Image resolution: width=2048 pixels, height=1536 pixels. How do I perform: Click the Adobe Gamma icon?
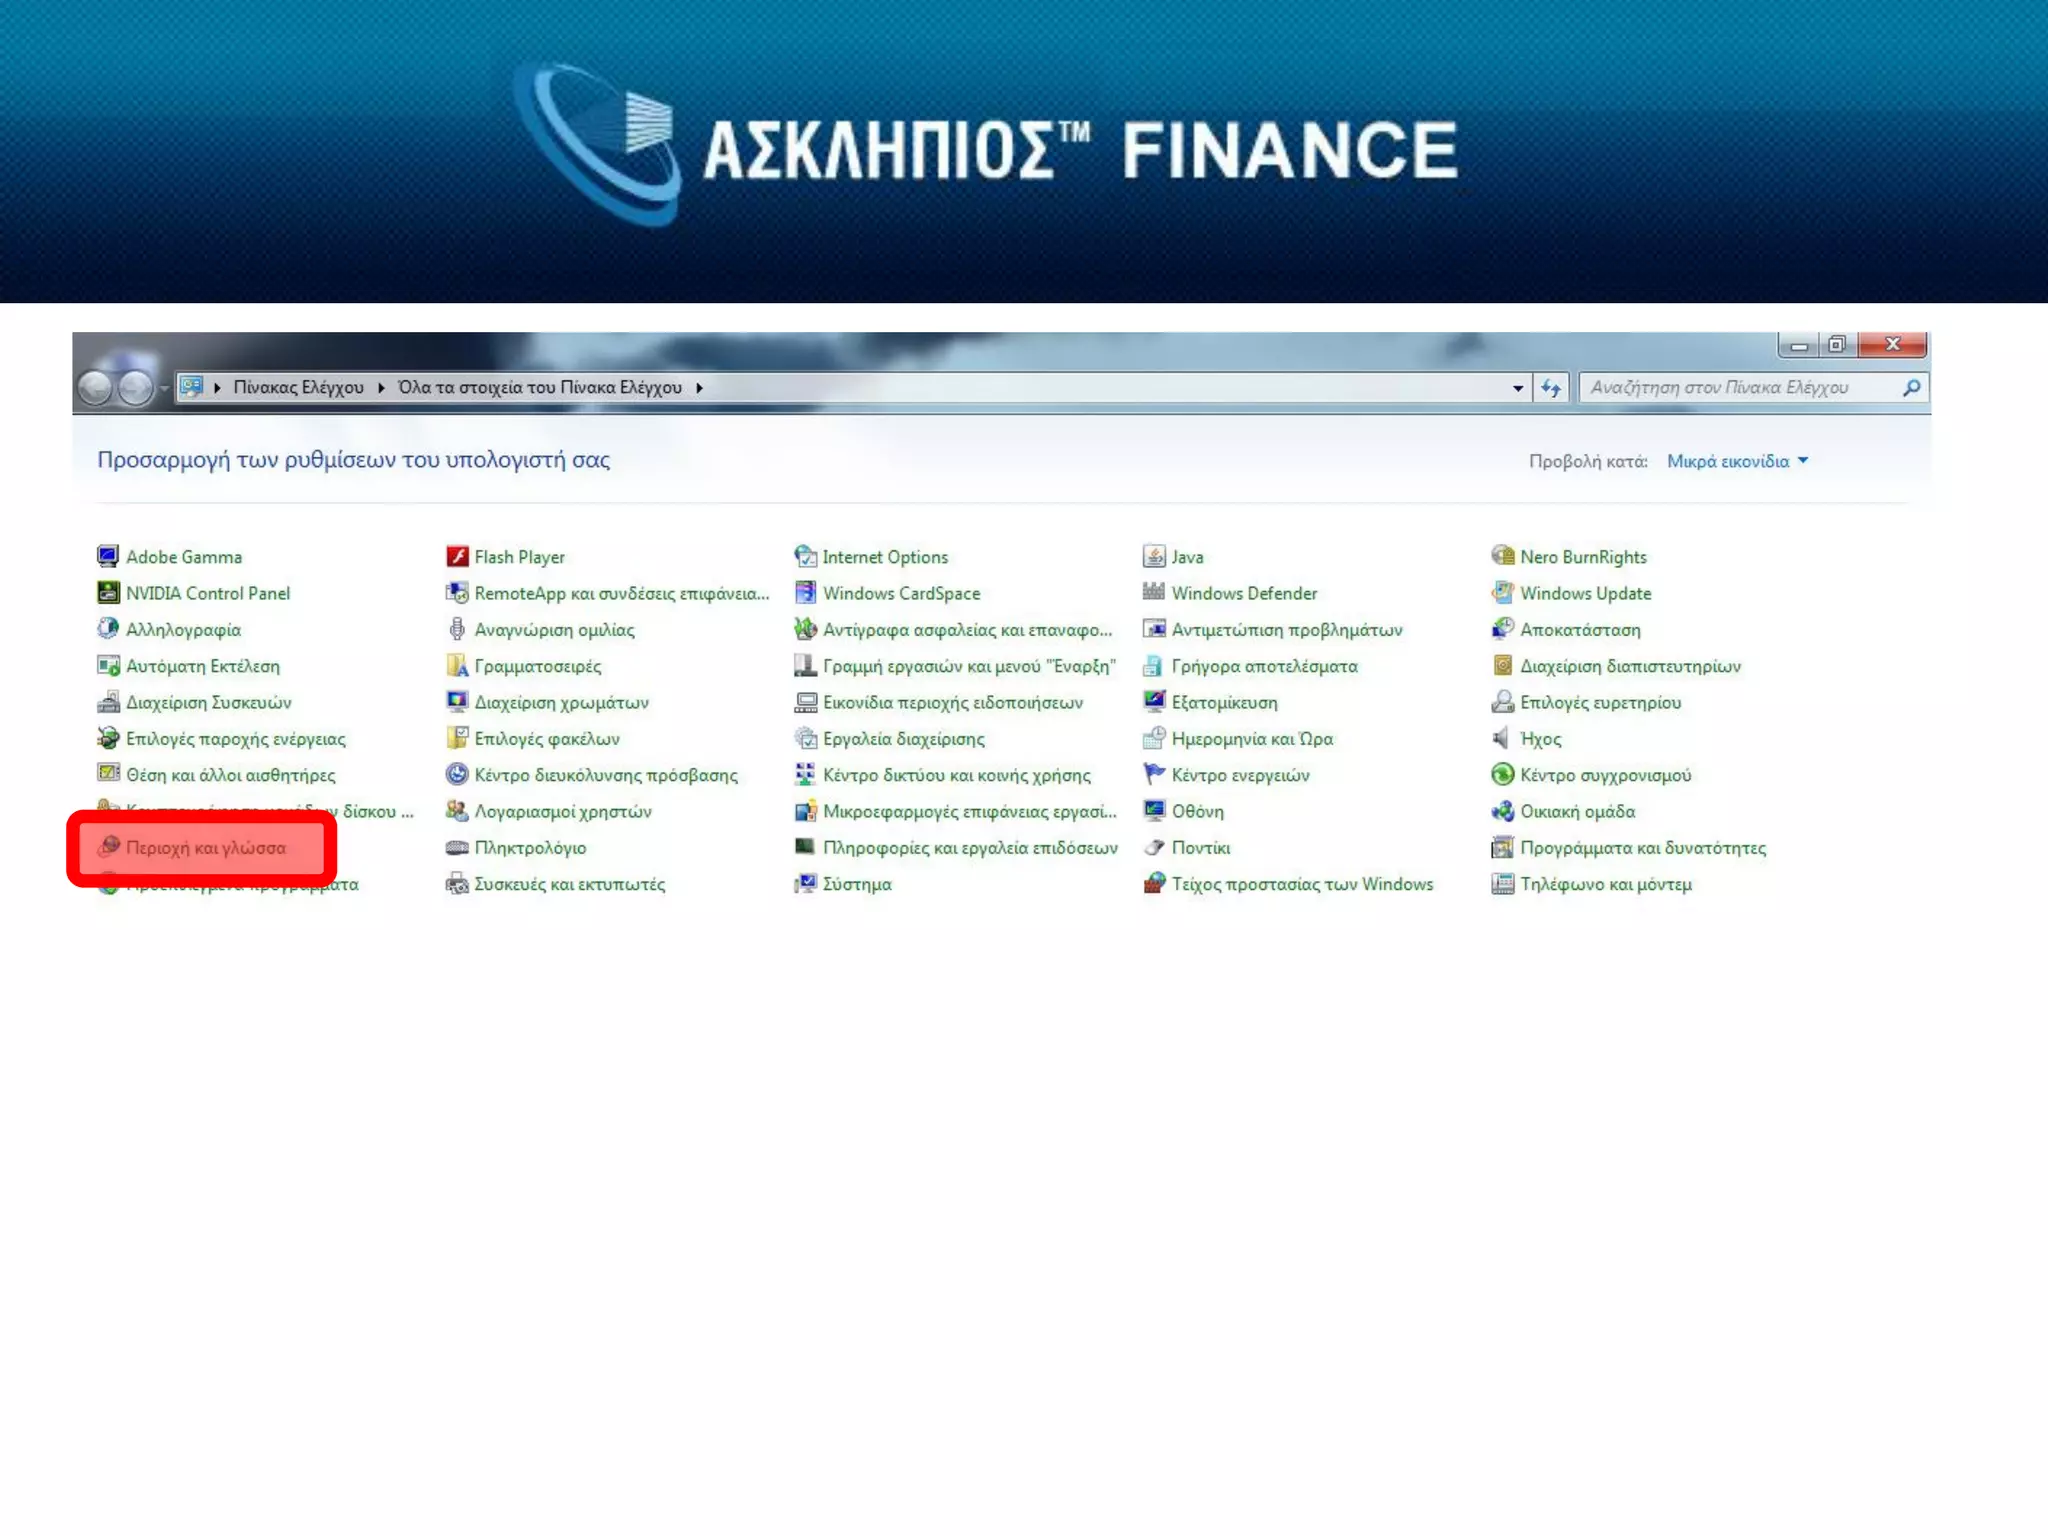tap(108, 557)
